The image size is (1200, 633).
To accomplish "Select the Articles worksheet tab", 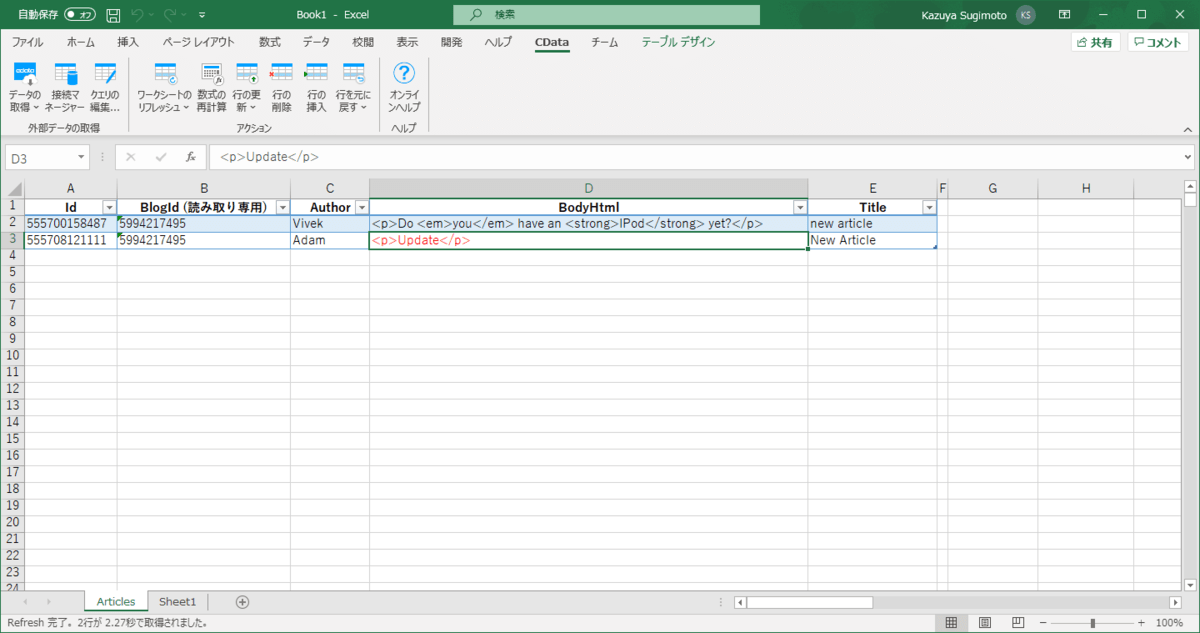I will click(x=116, y=602).
